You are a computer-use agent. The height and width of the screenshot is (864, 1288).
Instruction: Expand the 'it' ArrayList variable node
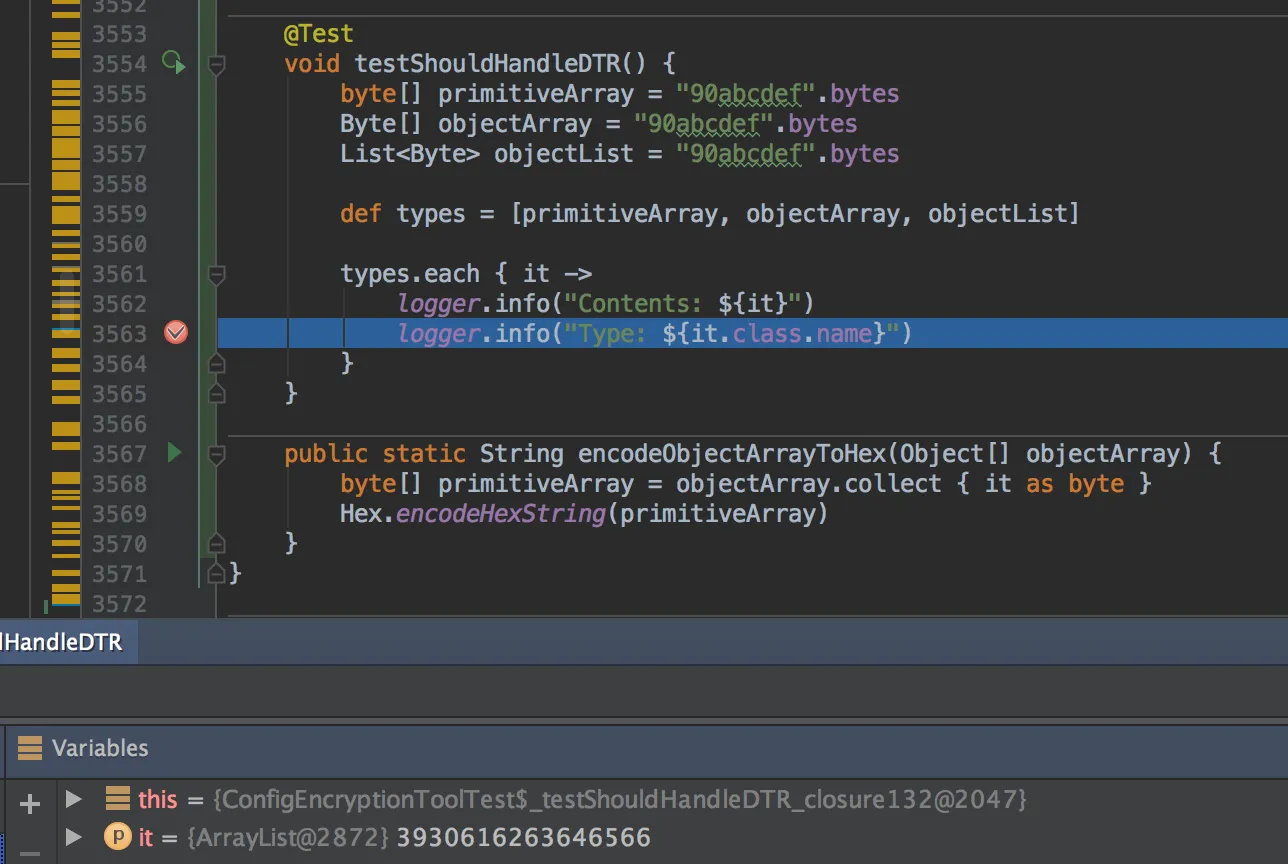point(73,836)
